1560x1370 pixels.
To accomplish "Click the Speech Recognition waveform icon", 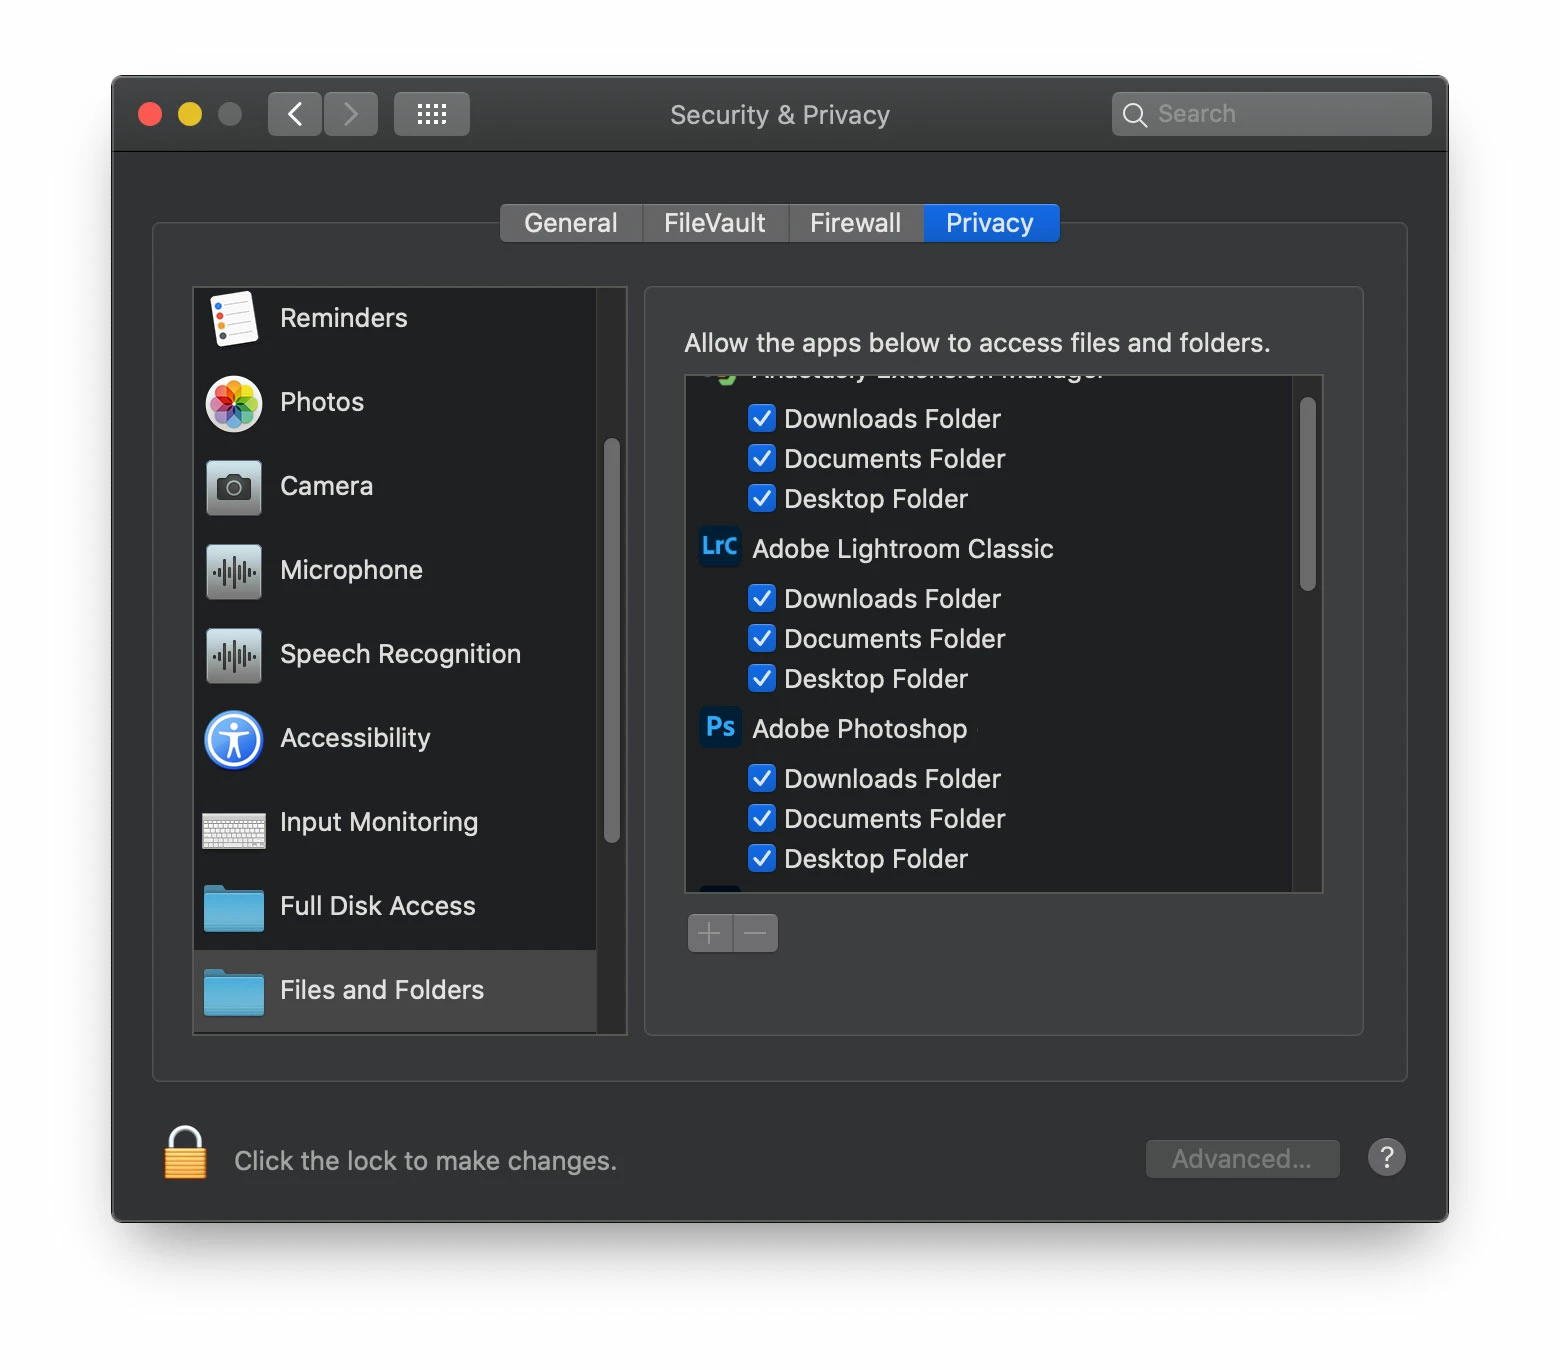I will click(234, 656).
